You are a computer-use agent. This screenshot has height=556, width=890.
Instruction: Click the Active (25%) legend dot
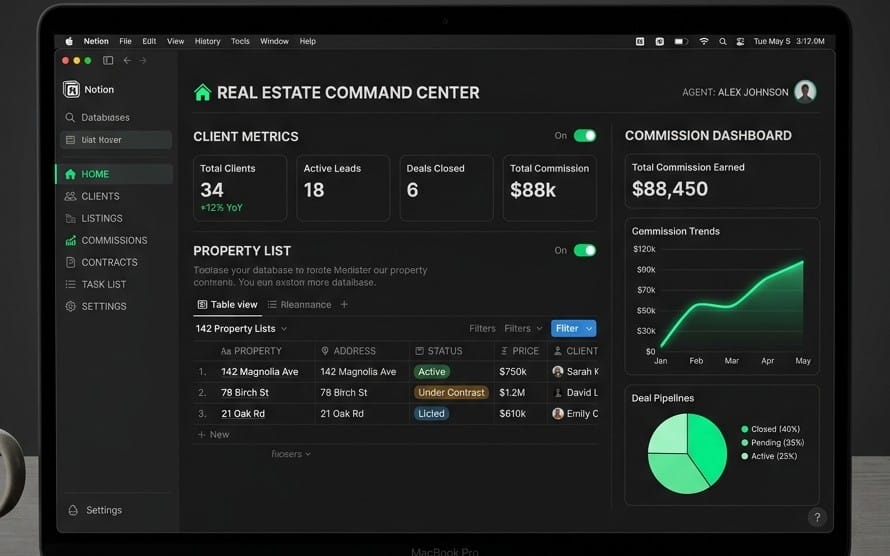click(744, 457)
